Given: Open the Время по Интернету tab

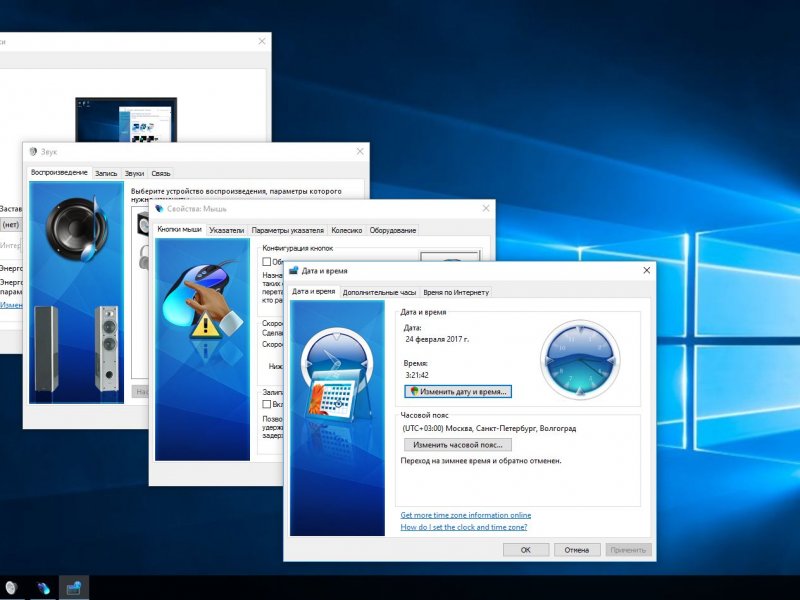Looking at the screenshot, I should click(x=456, y=292).
